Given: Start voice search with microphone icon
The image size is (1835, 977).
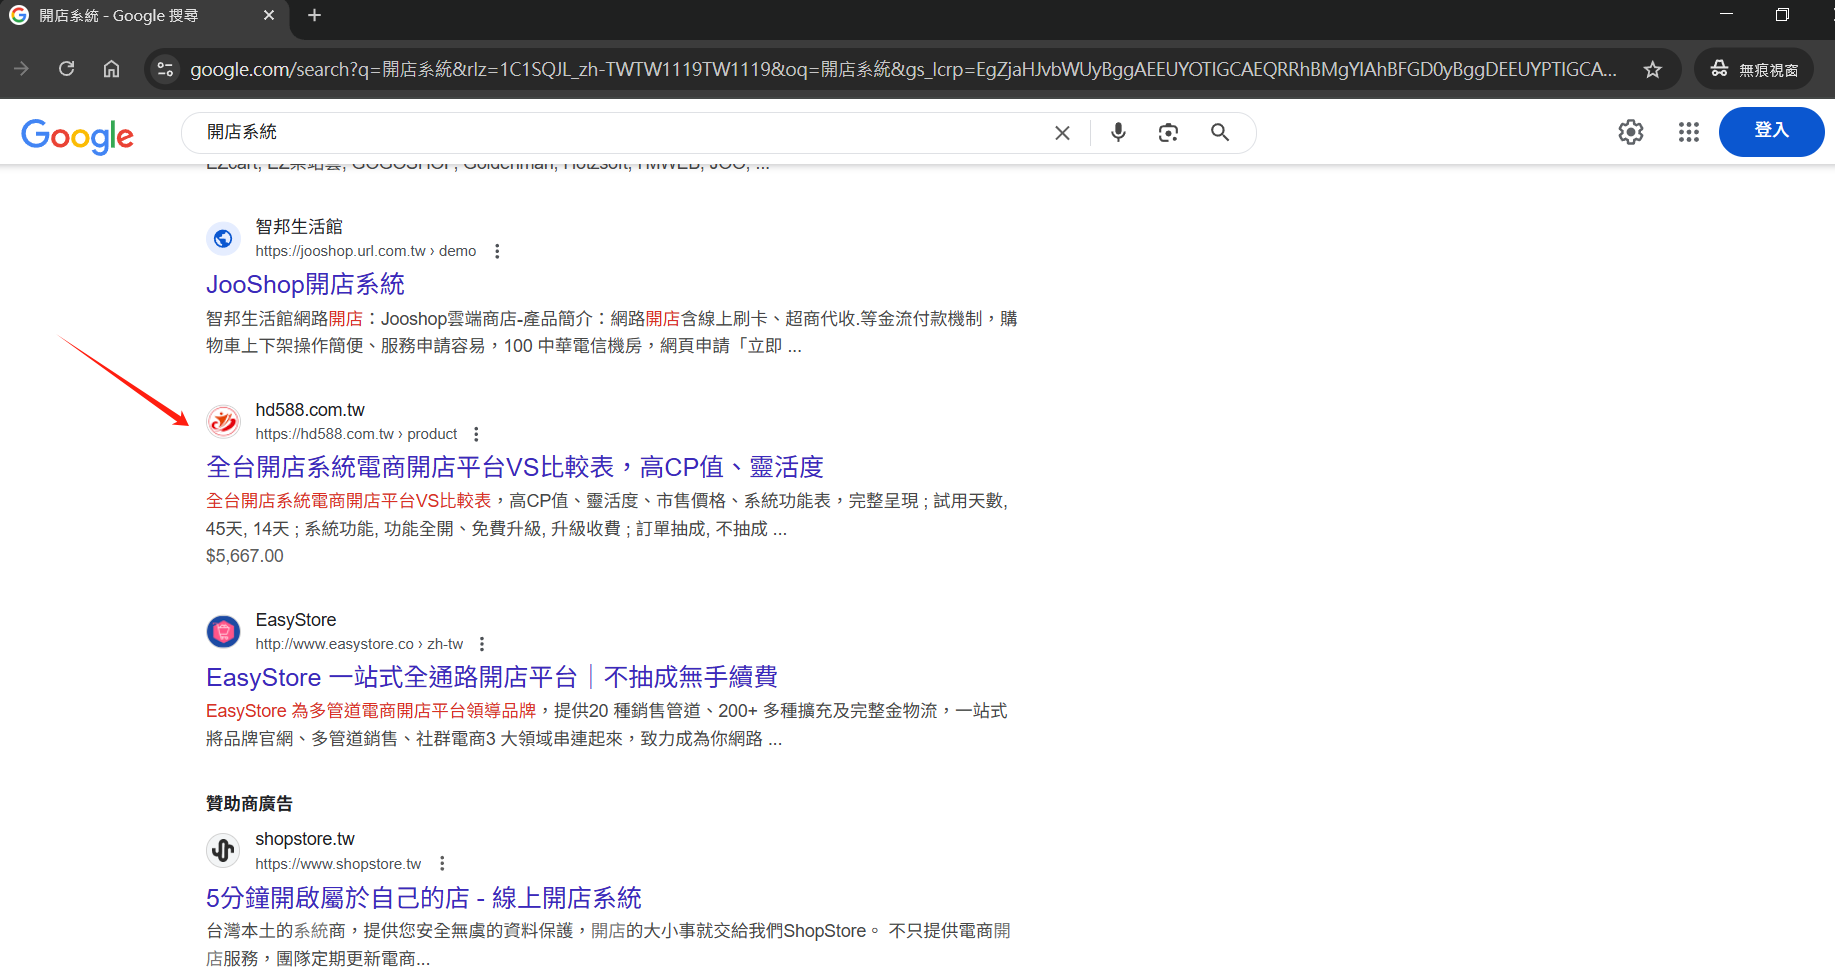Looking at the screenshot, I should click(1118, 132).
